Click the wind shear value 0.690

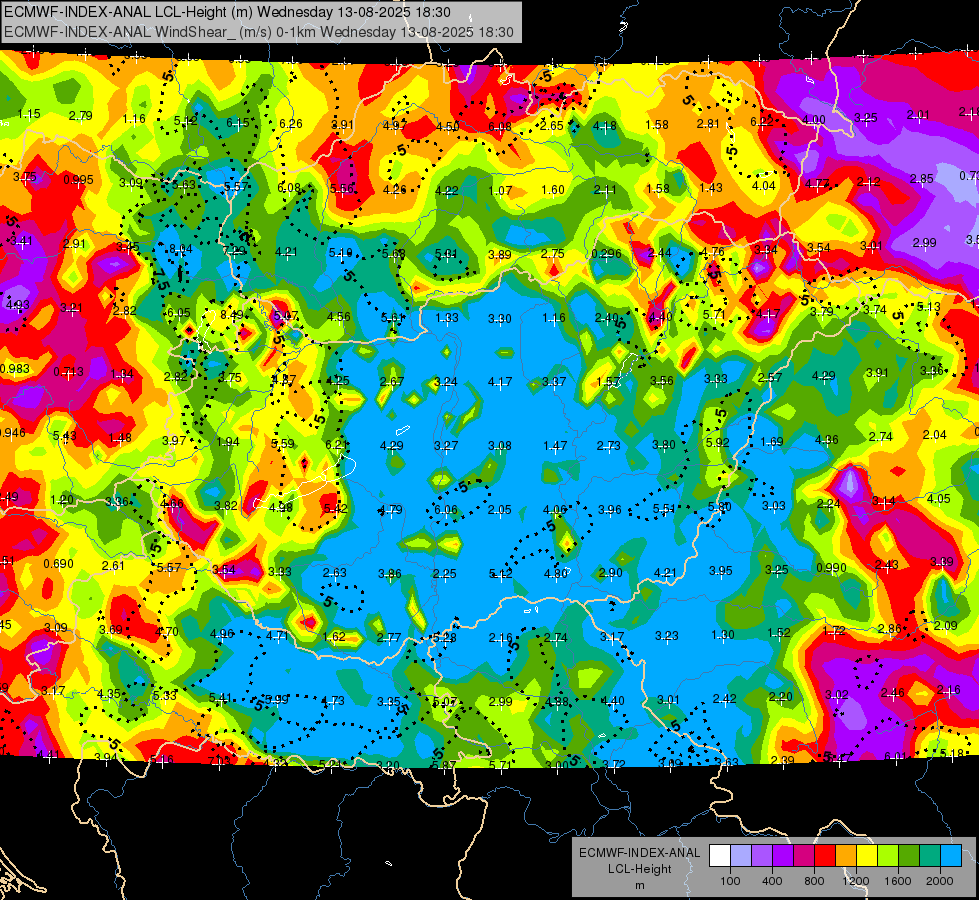coord(59,564)
